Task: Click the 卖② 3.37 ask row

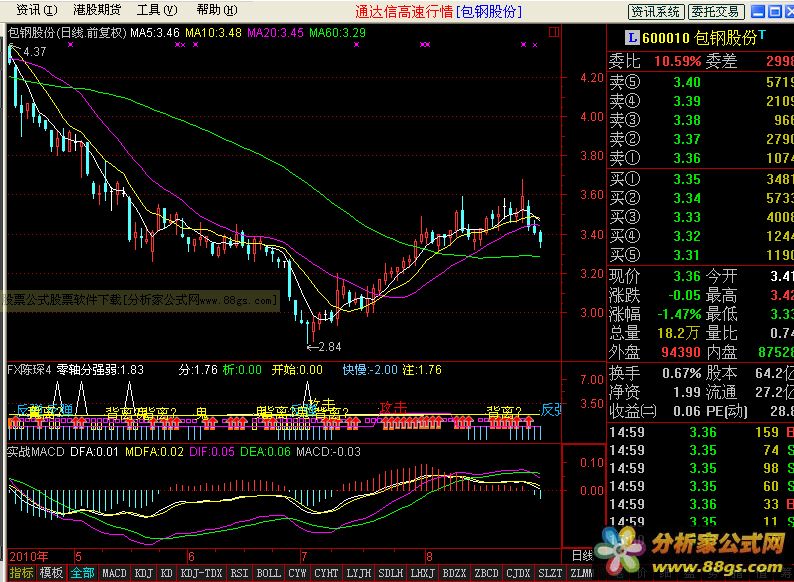Action: (x=701, y=139)
